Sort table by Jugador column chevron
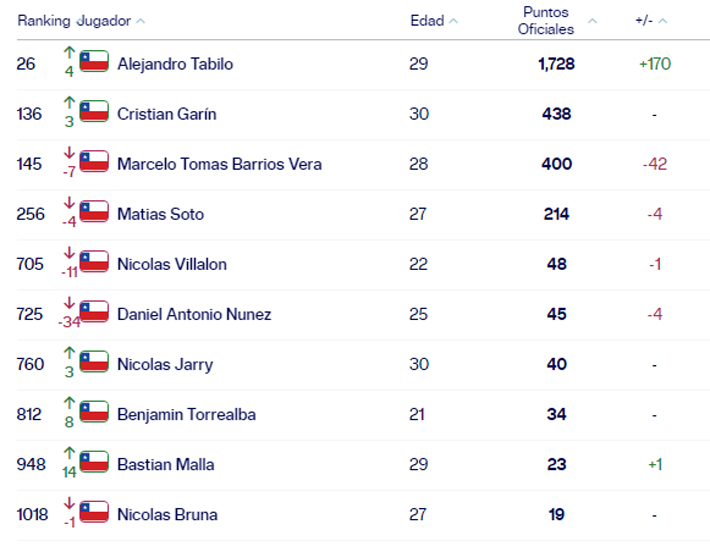This screenshot has height=552, width=710. coord(141,21)
